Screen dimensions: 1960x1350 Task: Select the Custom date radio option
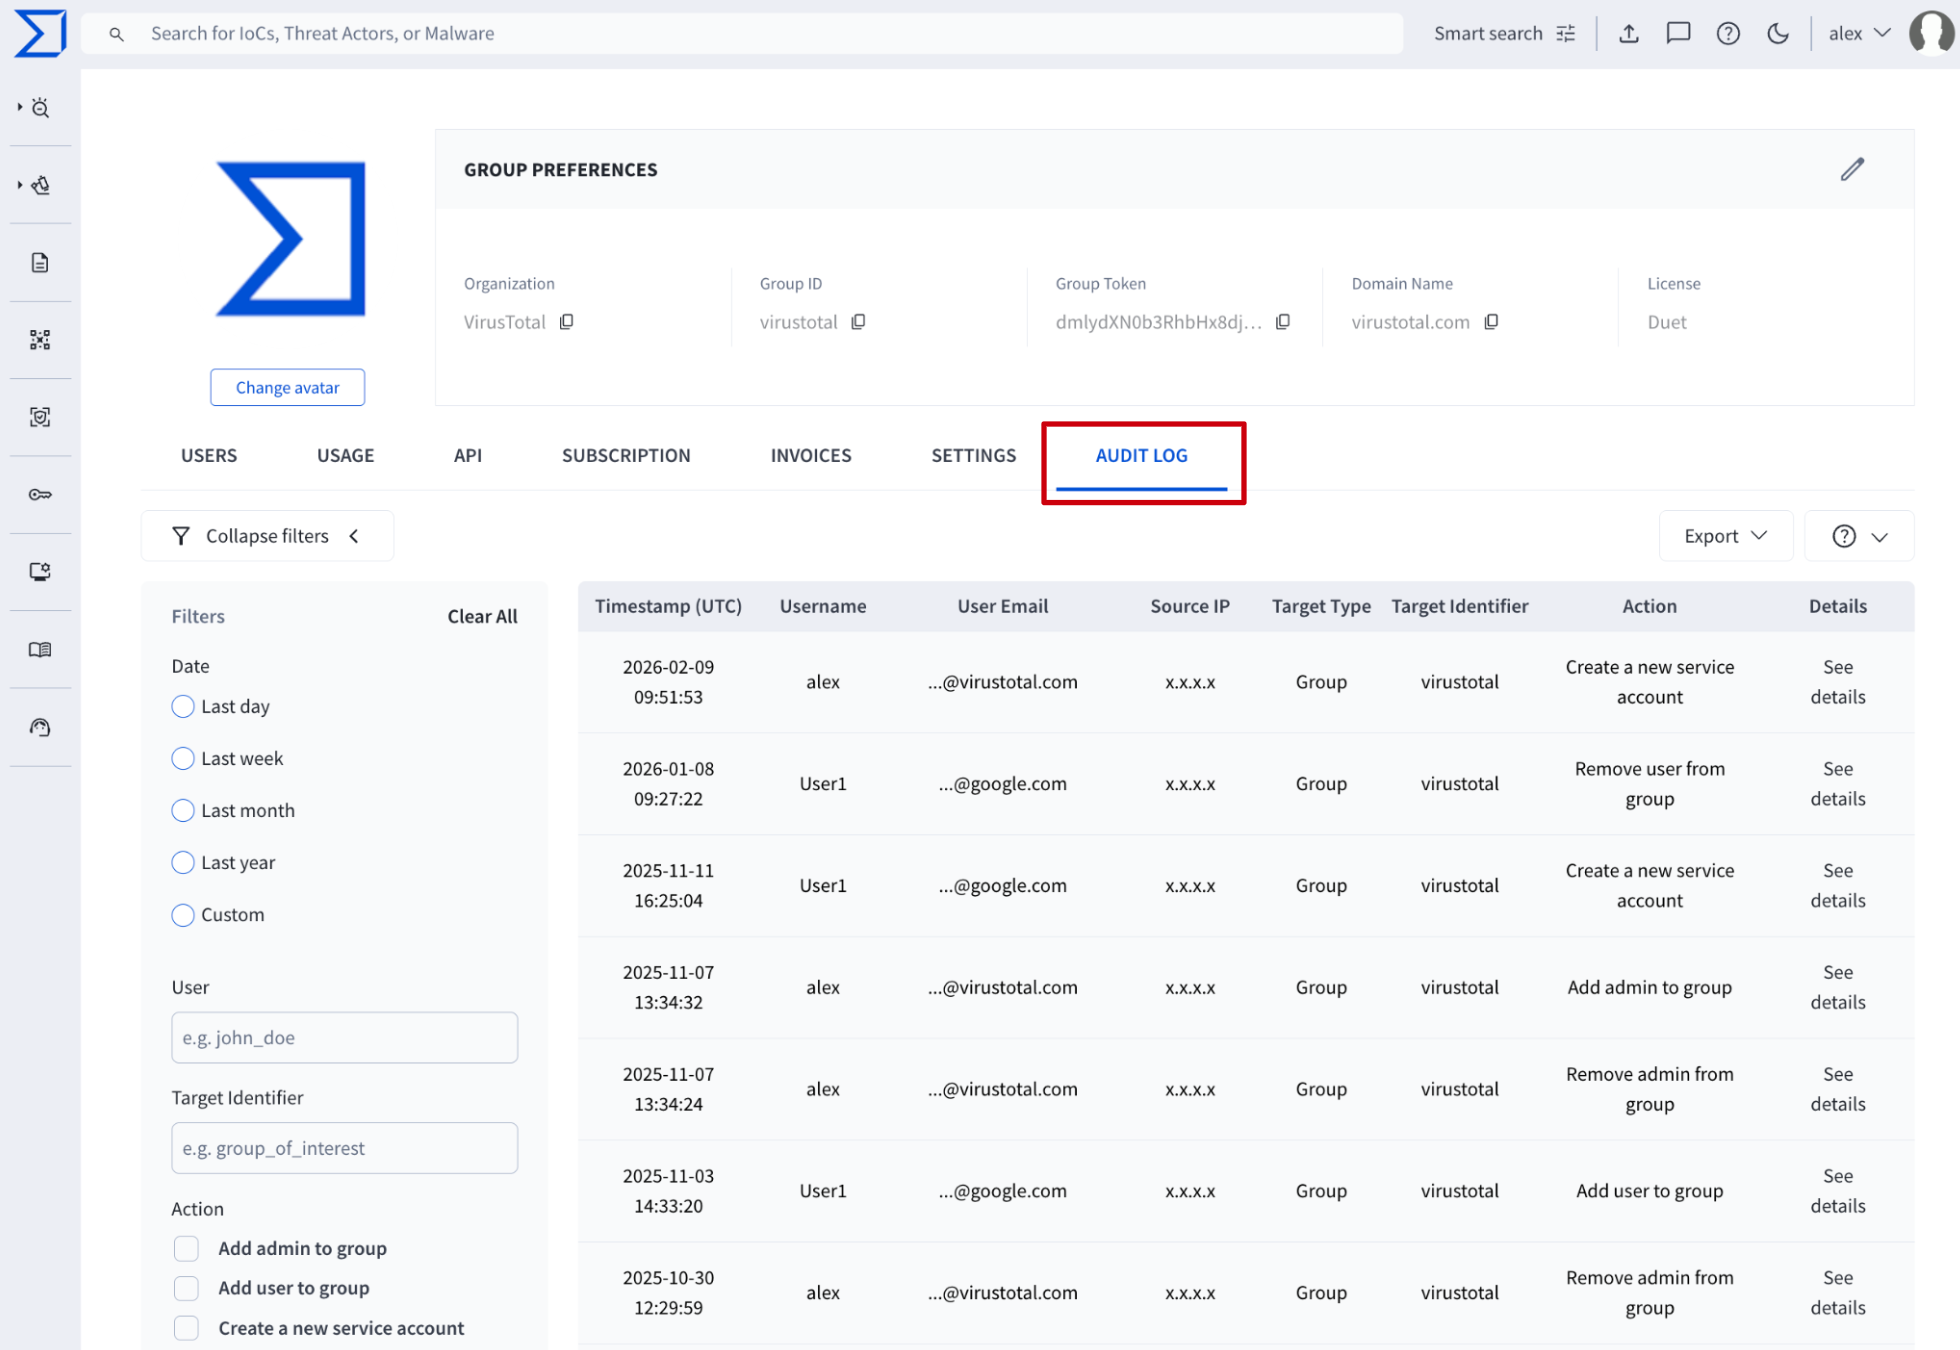[183, 915]
